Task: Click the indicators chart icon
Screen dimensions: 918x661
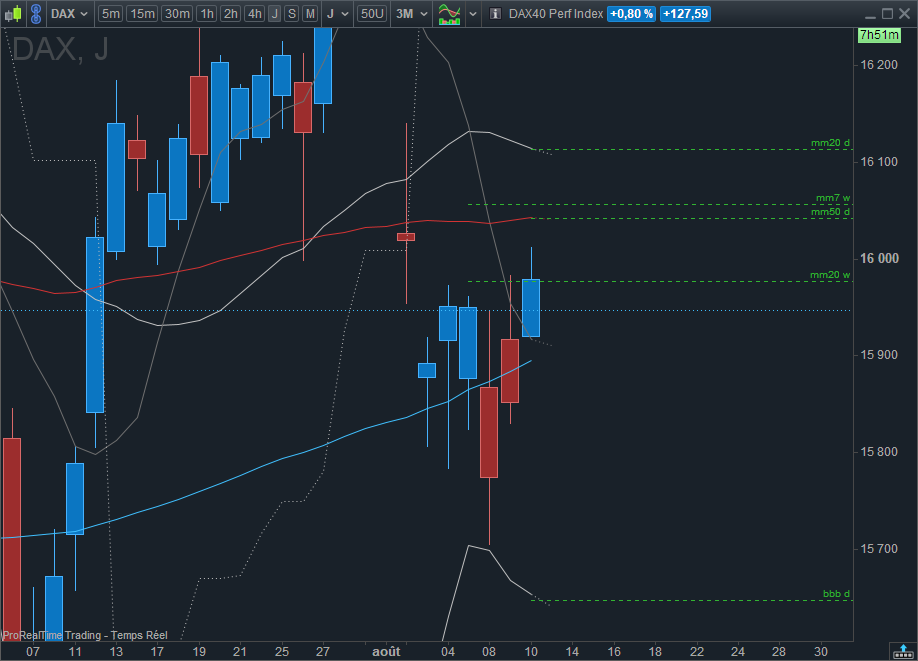Action: tap(450, 14)
